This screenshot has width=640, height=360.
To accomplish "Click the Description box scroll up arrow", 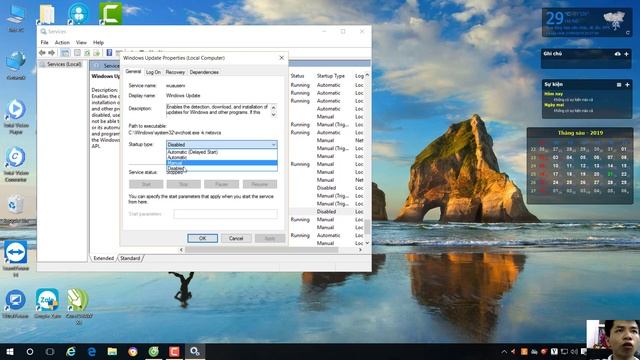I will point(273,107).
